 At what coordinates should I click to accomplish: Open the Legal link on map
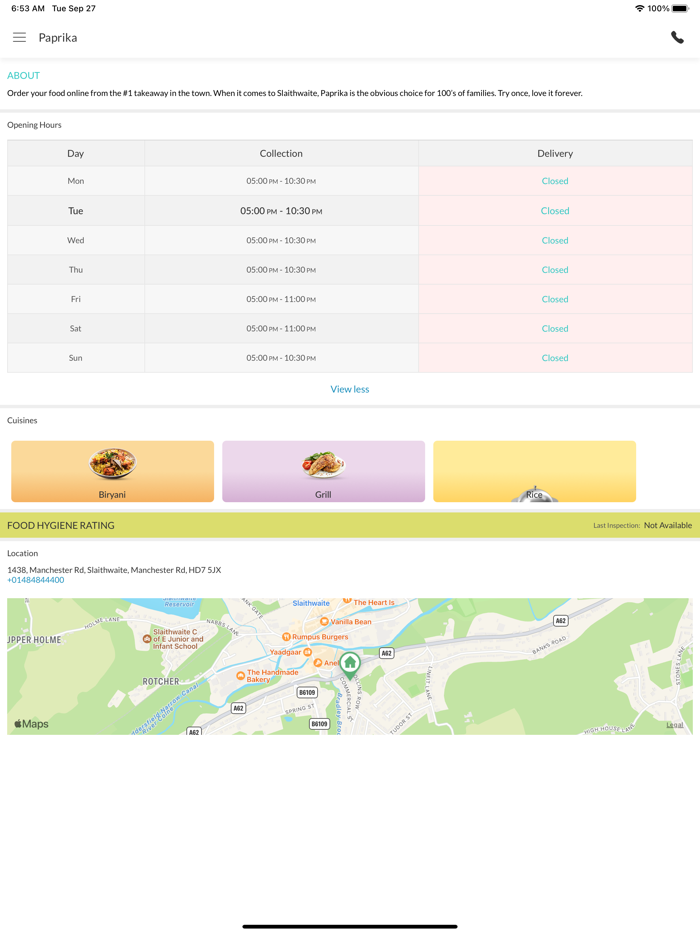pos(674,725)
